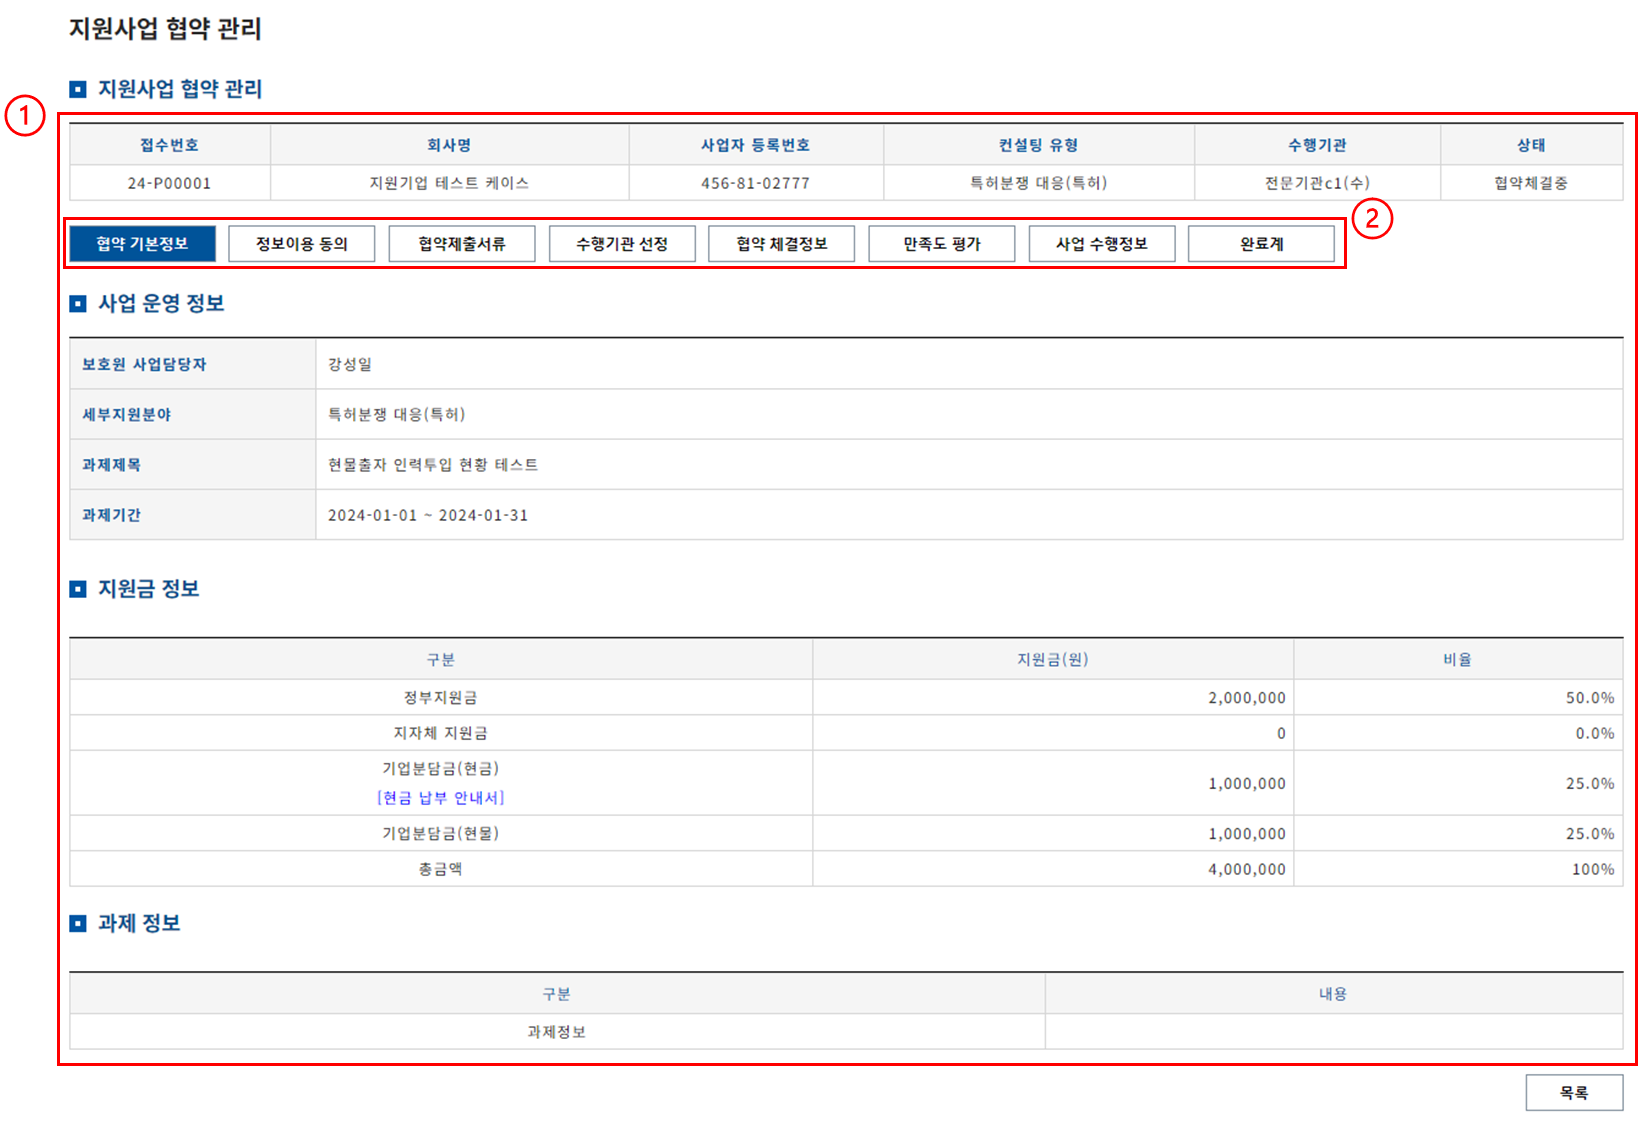Select the 사업 수행정보 tab
The height and width of the screenshot is (1122, 1638).
pos(1101,244)
